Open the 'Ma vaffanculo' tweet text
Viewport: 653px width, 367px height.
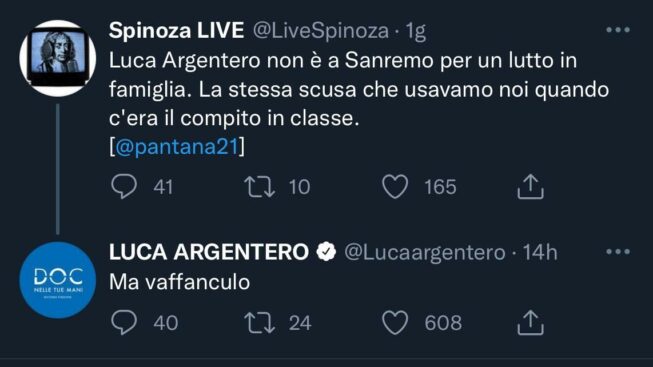(x=179, y=282)
